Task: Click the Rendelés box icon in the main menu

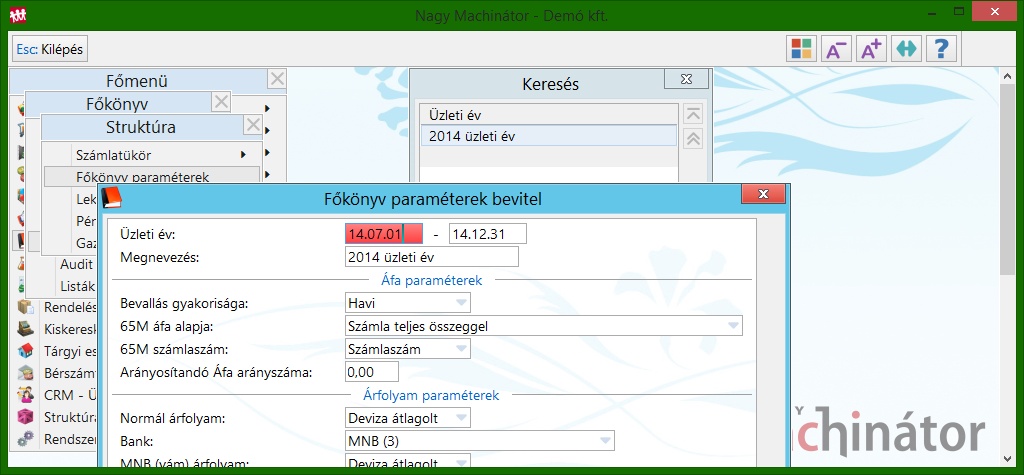Action: (x=25, y=307)
